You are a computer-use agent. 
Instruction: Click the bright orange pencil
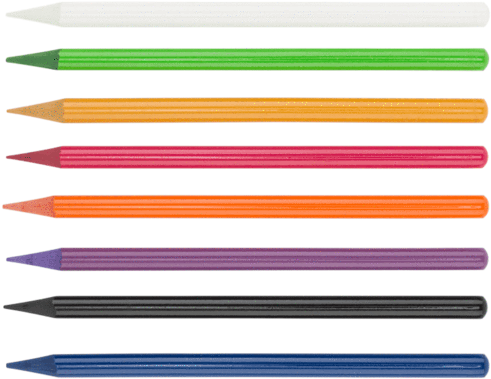(246, 207)
